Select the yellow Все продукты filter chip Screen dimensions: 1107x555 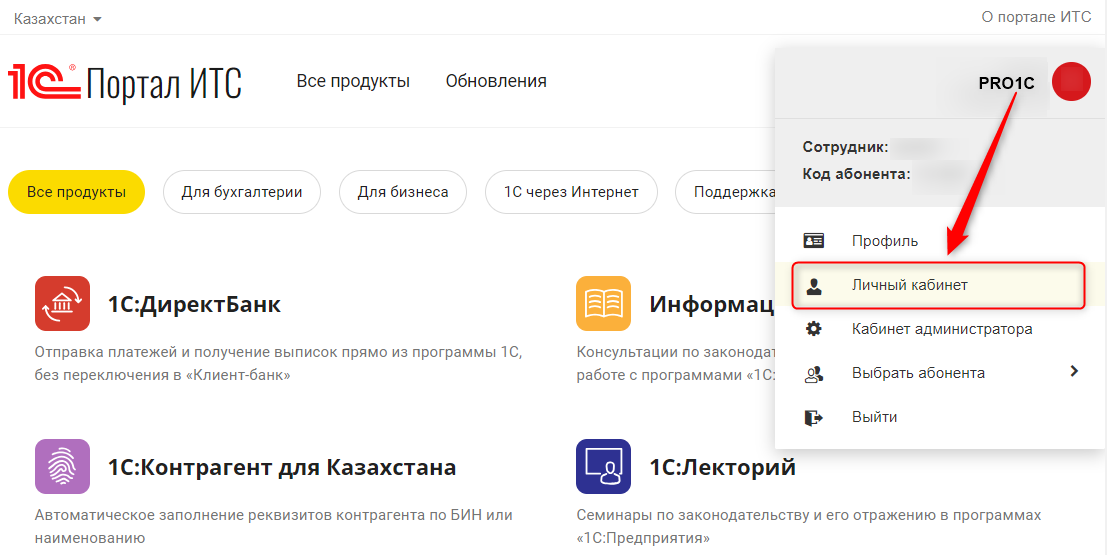click(77, 192)
